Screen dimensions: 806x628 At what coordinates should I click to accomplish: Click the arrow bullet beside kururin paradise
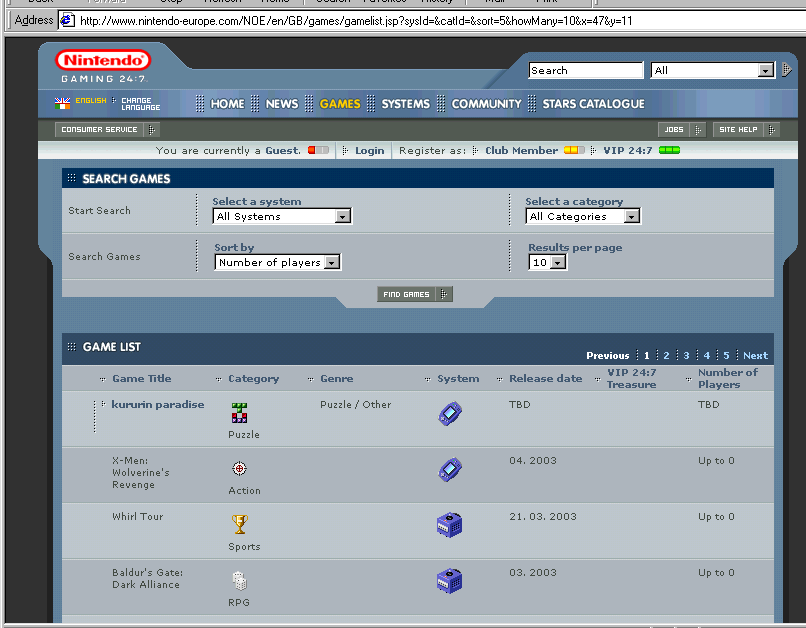(x=103, y=404)
